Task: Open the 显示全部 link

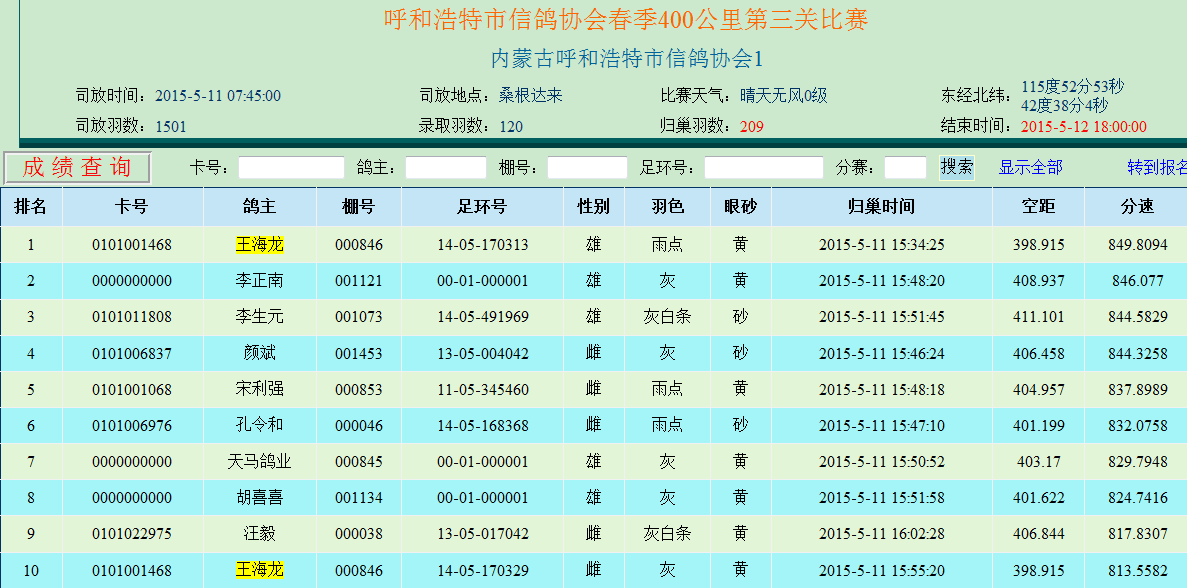Action: (x=1030, y=167)
